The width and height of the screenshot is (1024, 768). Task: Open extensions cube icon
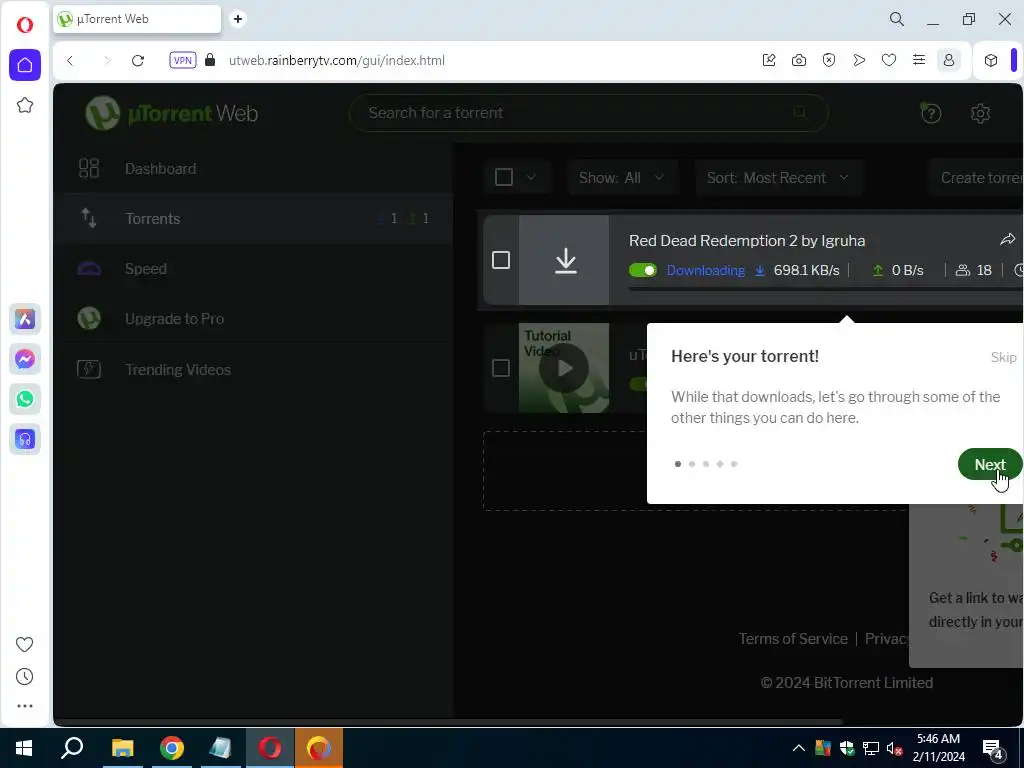(x=991, y=60)
